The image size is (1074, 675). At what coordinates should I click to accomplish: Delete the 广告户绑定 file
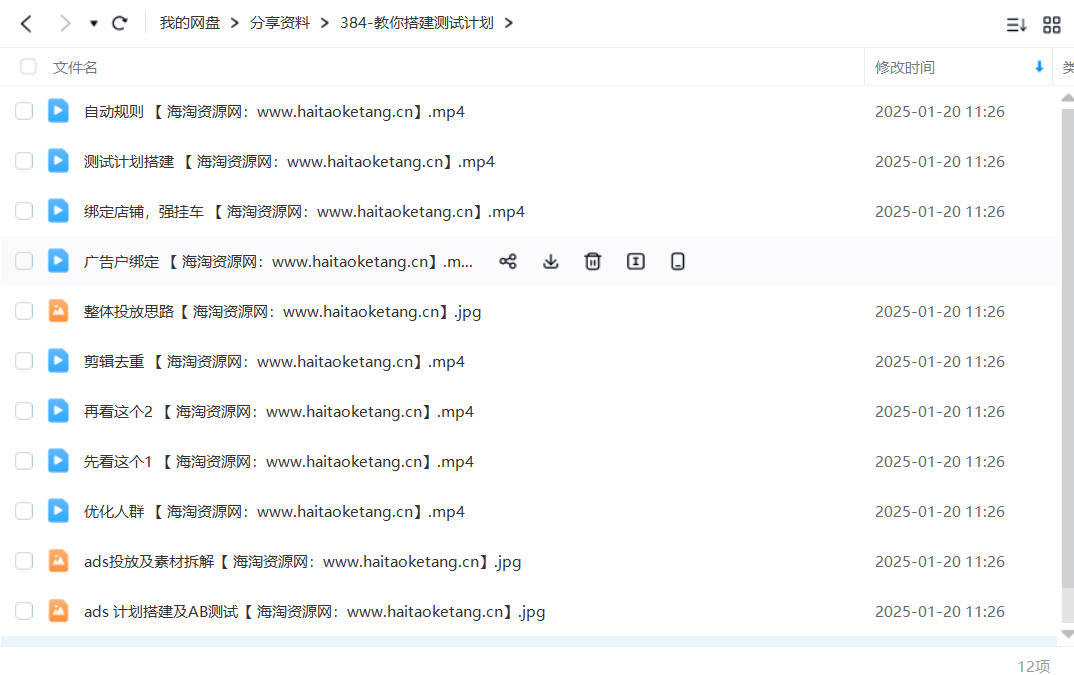[592, 261]
